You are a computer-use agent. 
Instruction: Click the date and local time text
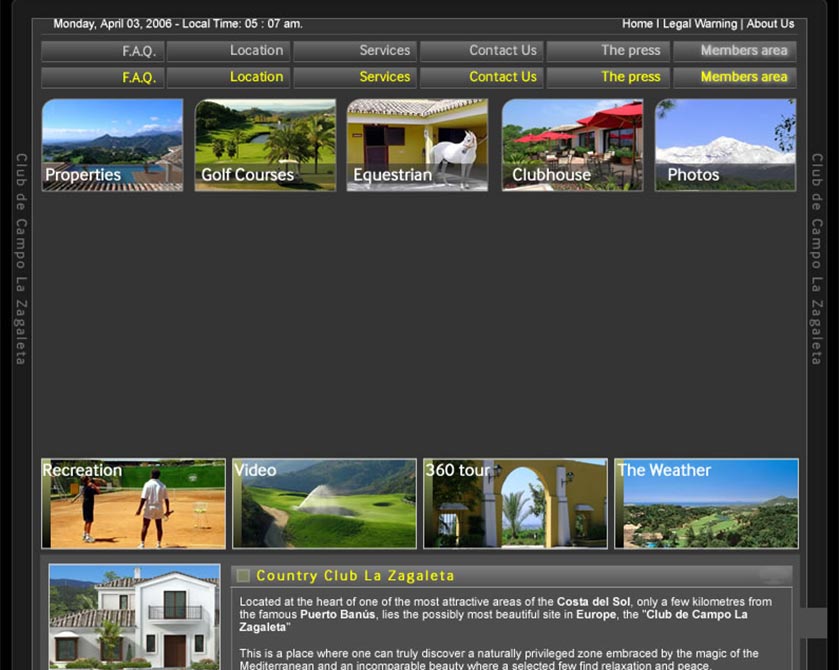pos(178,24)
